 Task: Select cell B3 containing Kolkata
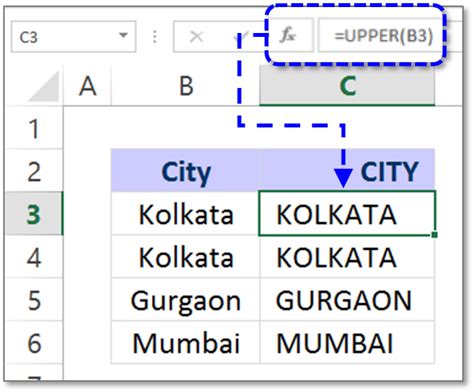pyautogui.click(x=185, y=214)
